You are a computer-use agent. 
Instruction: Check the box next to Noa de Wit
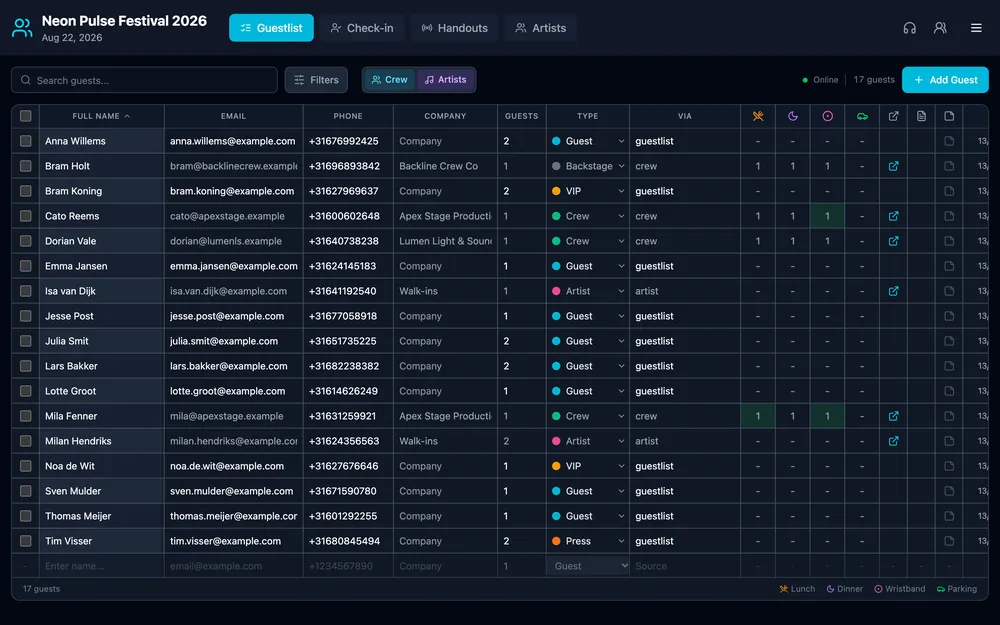point(26,466)
